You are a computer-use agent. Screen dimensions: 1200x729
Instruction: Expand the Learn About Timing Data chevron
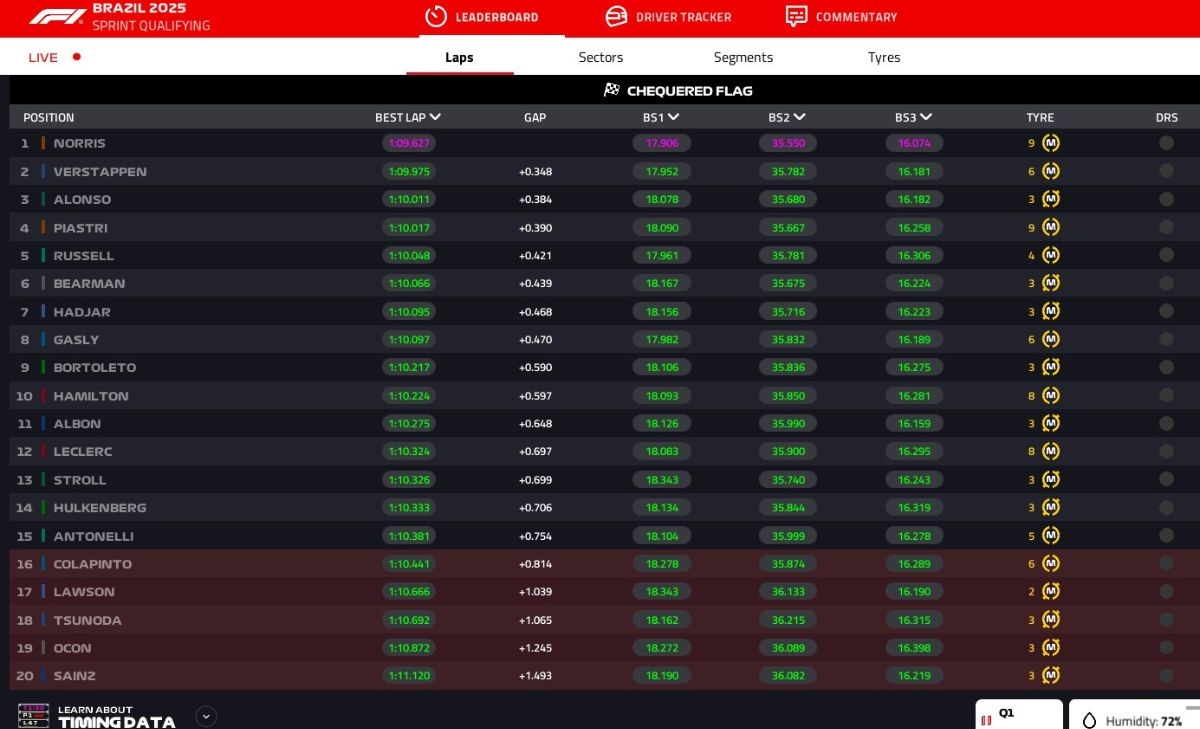point(204,717)
